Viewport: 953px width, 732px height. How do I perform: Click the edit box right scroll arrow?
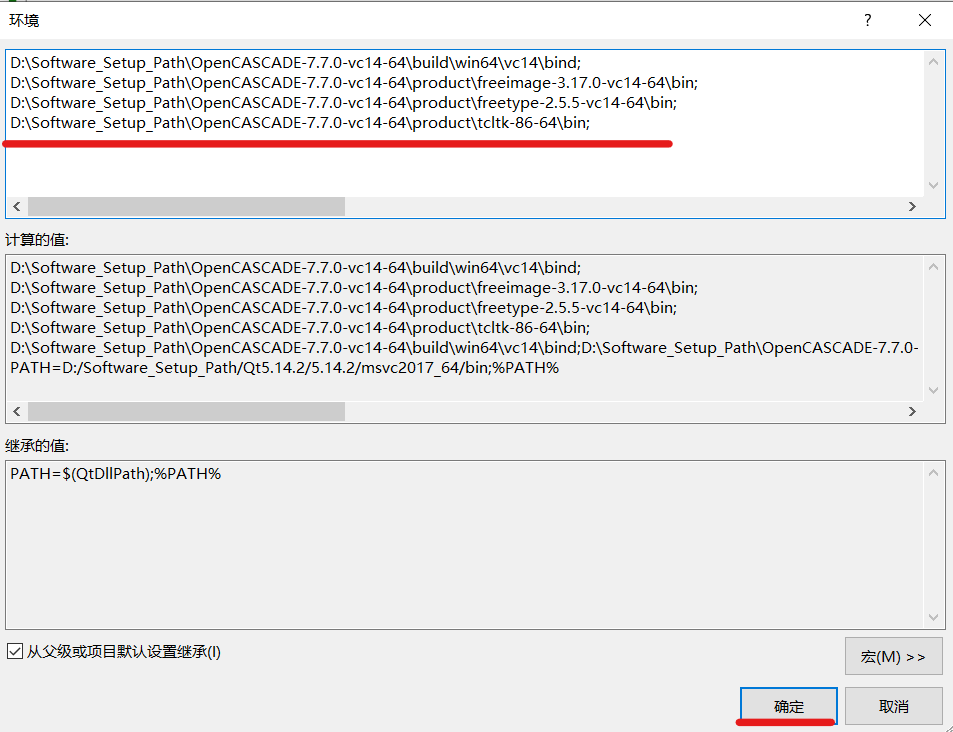coord(912,207)
